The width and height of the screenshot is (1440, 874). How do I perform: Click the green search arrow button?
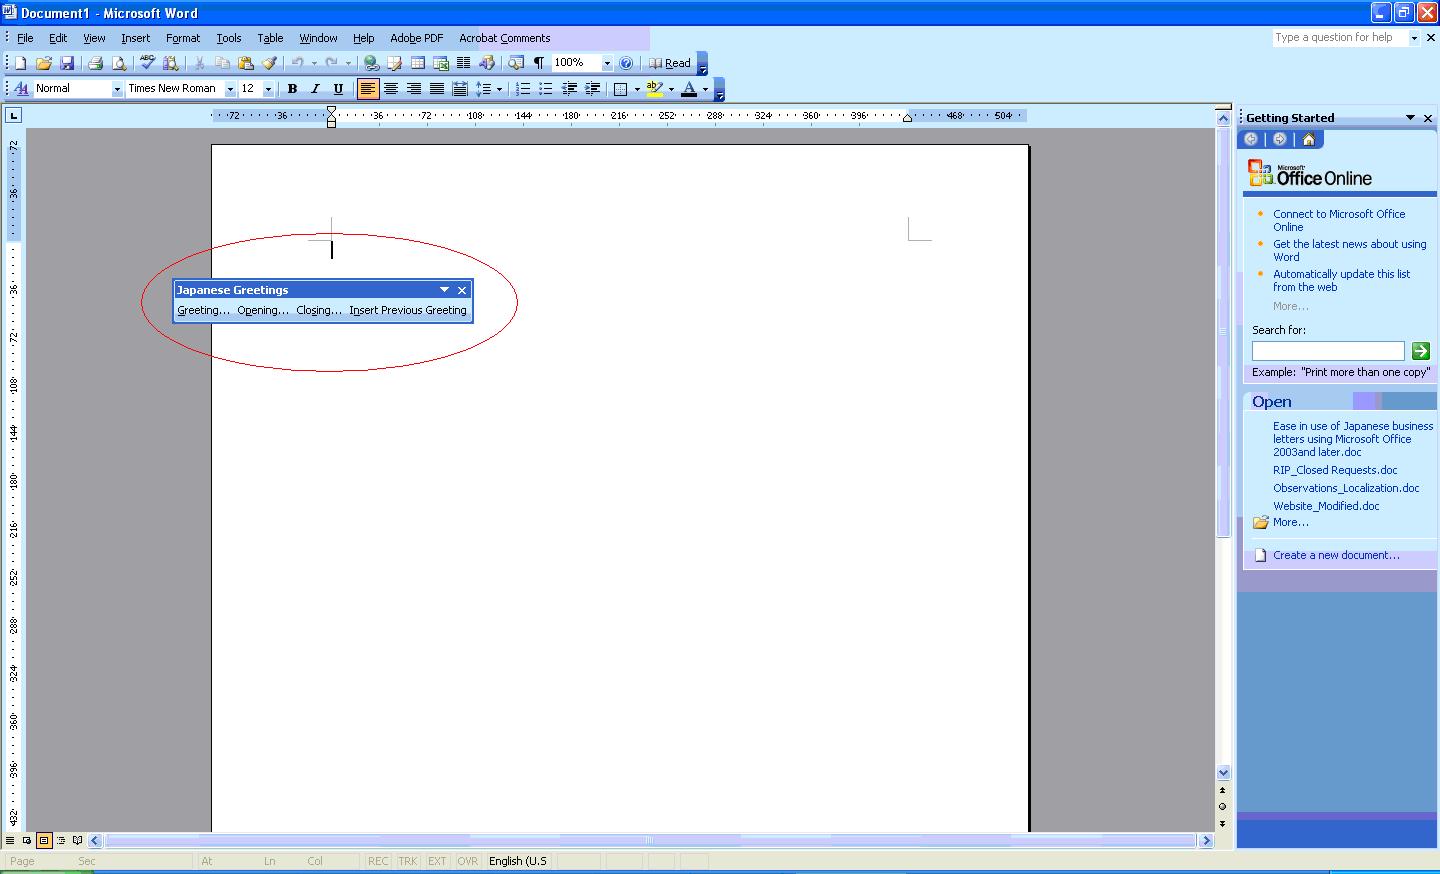click(x=1420, y=351)
